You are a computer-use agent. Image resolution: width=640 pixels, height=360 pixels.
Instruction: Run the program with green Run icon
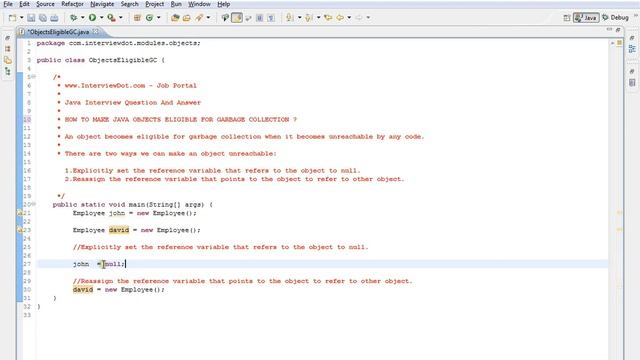[92, 18]
